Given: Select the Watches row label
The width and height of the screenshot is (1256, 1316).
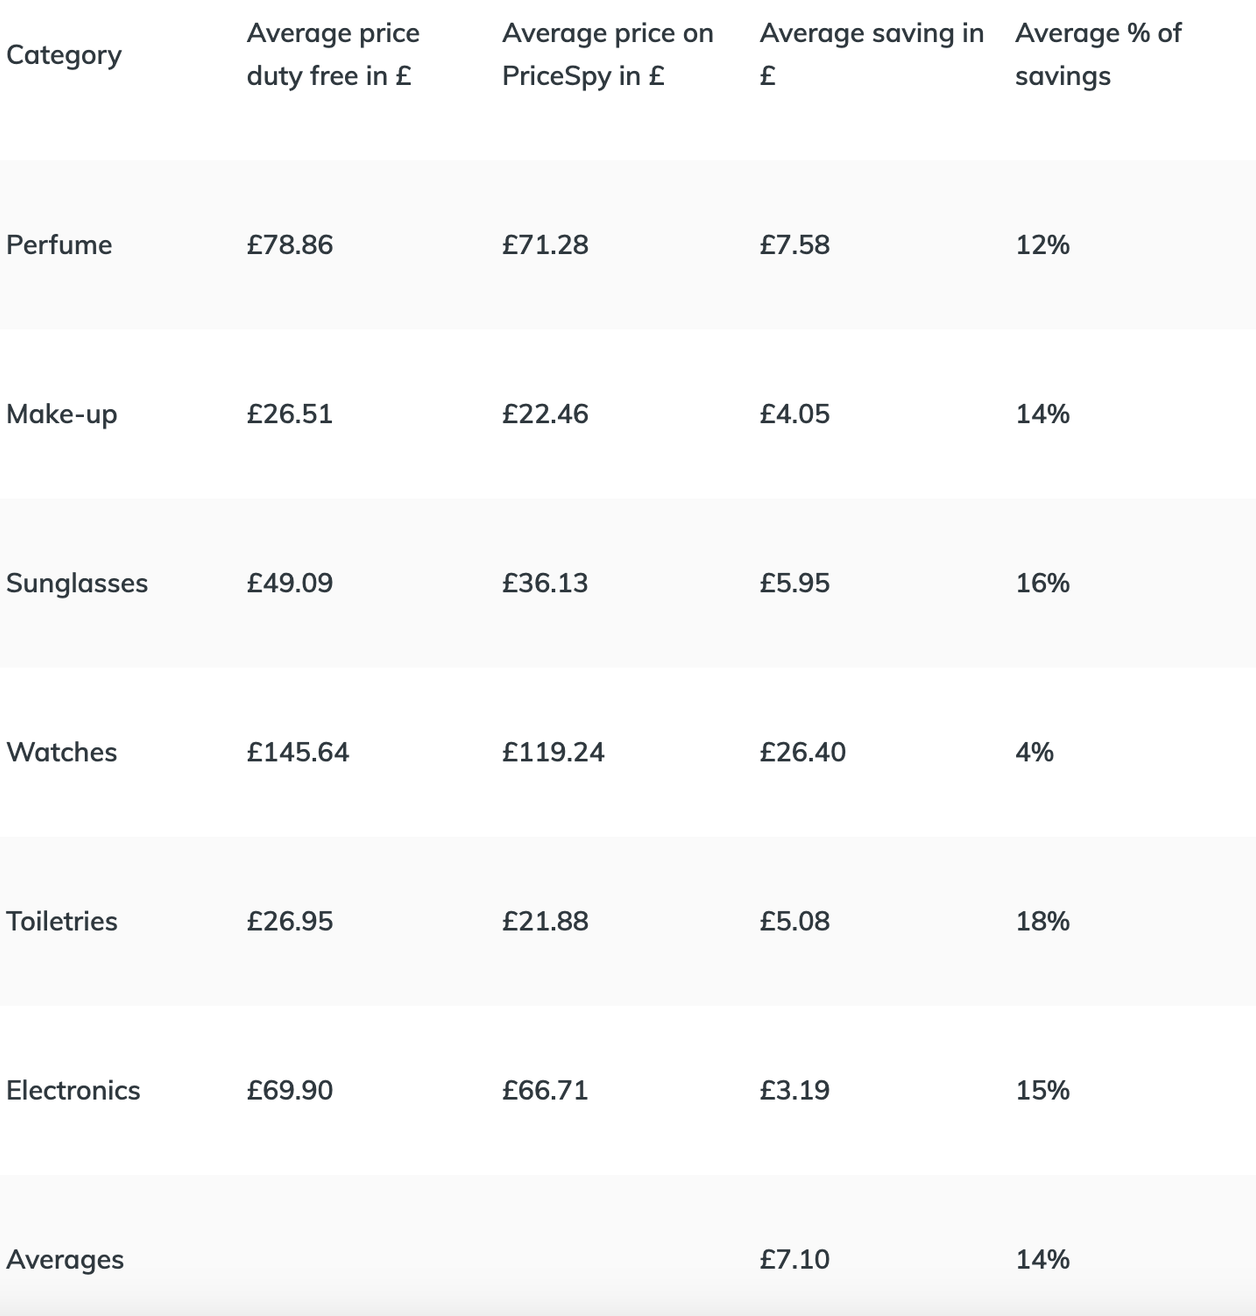Looking at the screenshot, I should (x=62, y=752).
